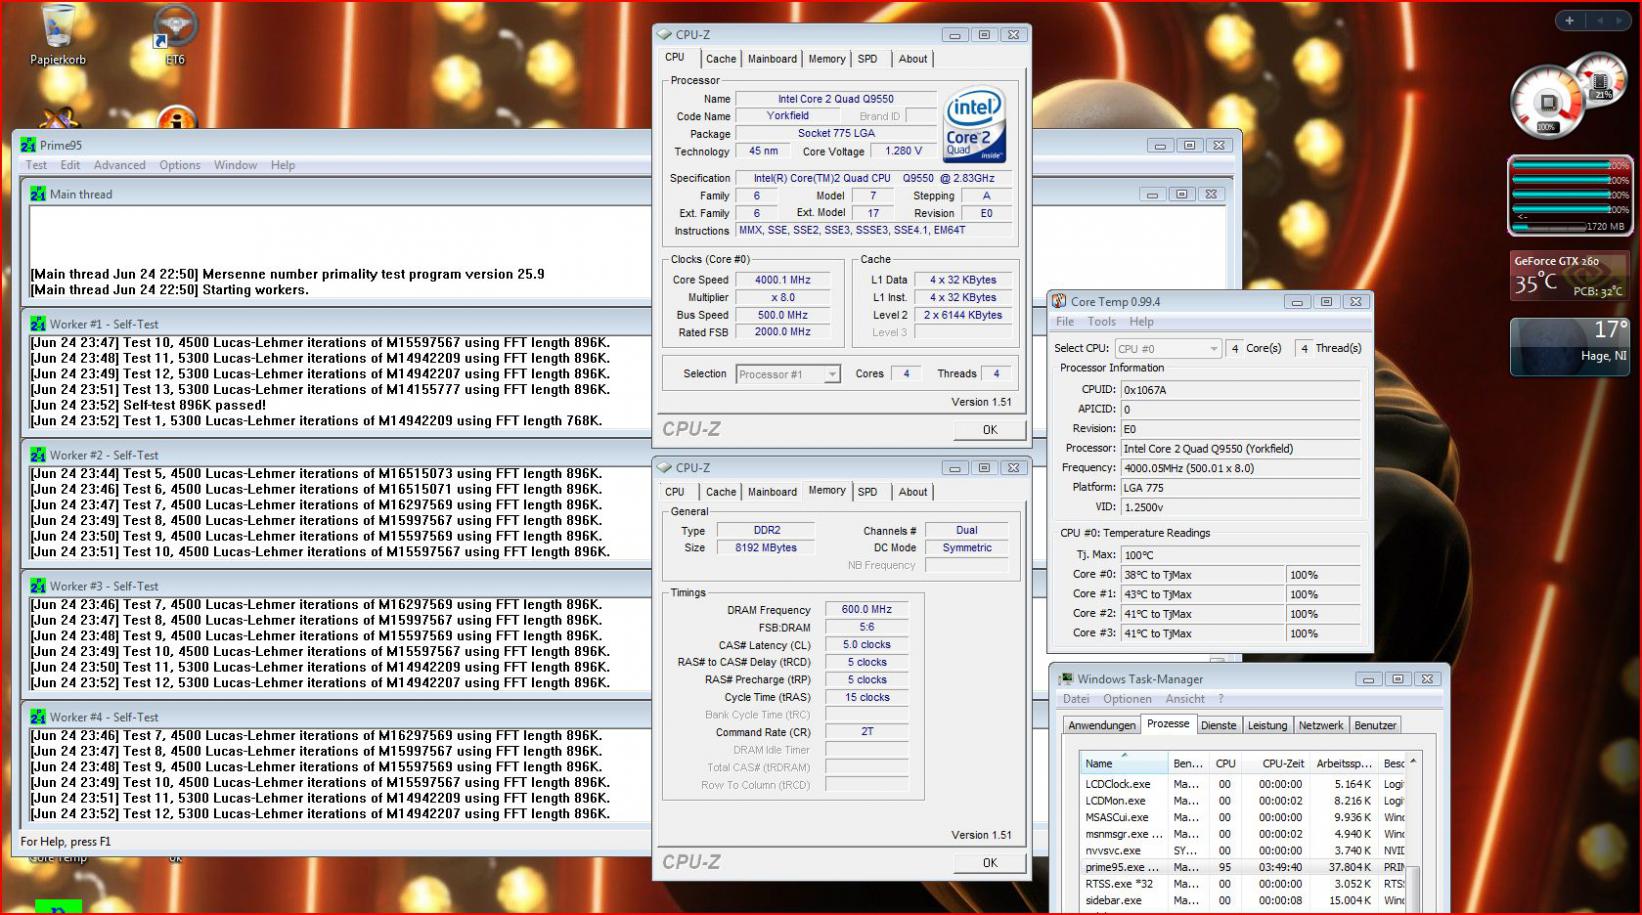Screen dimensions: 1642x915
Task: Sort processes by the Name column header
Action: [x=1123, y=763]
